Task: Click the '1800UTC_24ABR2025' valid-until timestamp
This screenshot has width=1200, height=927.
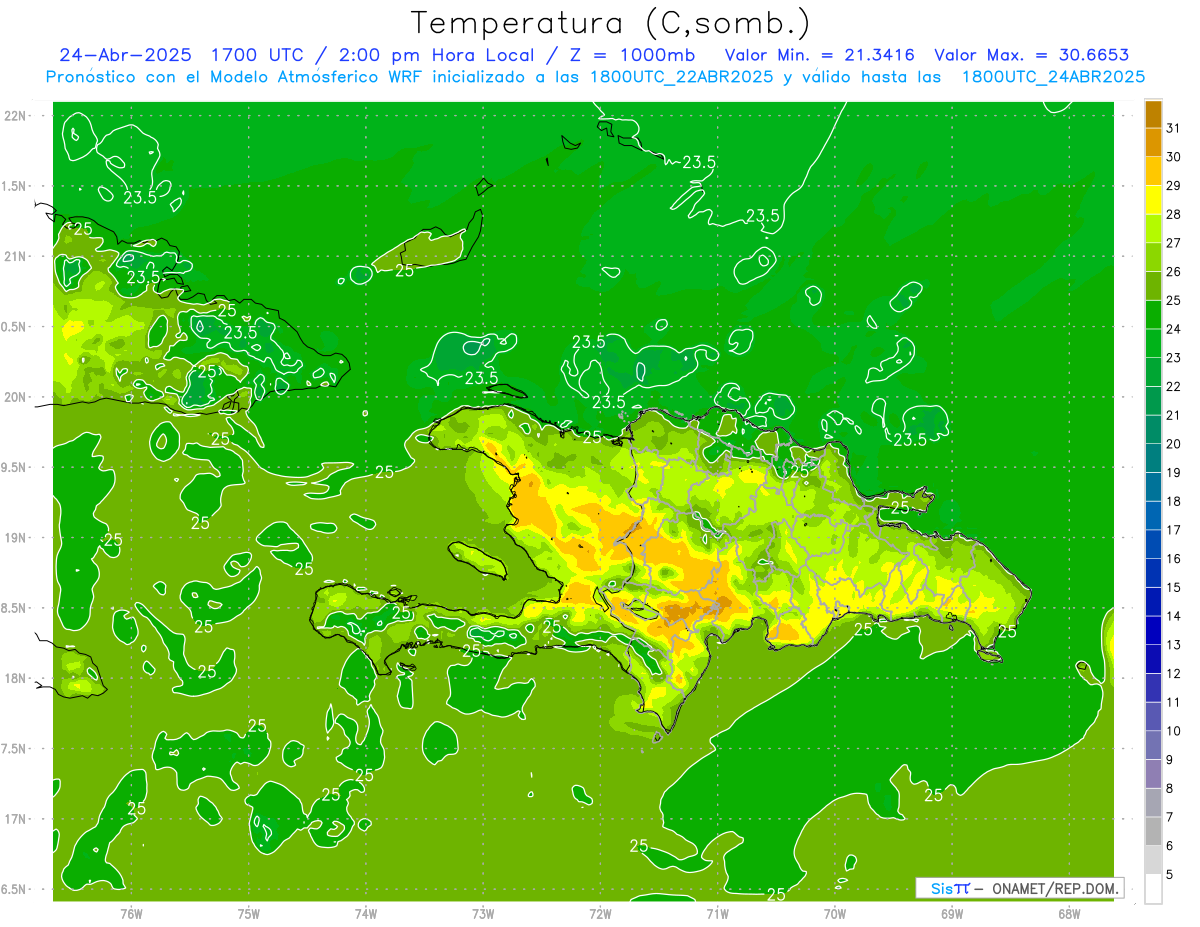Action: pos(1053,77)
